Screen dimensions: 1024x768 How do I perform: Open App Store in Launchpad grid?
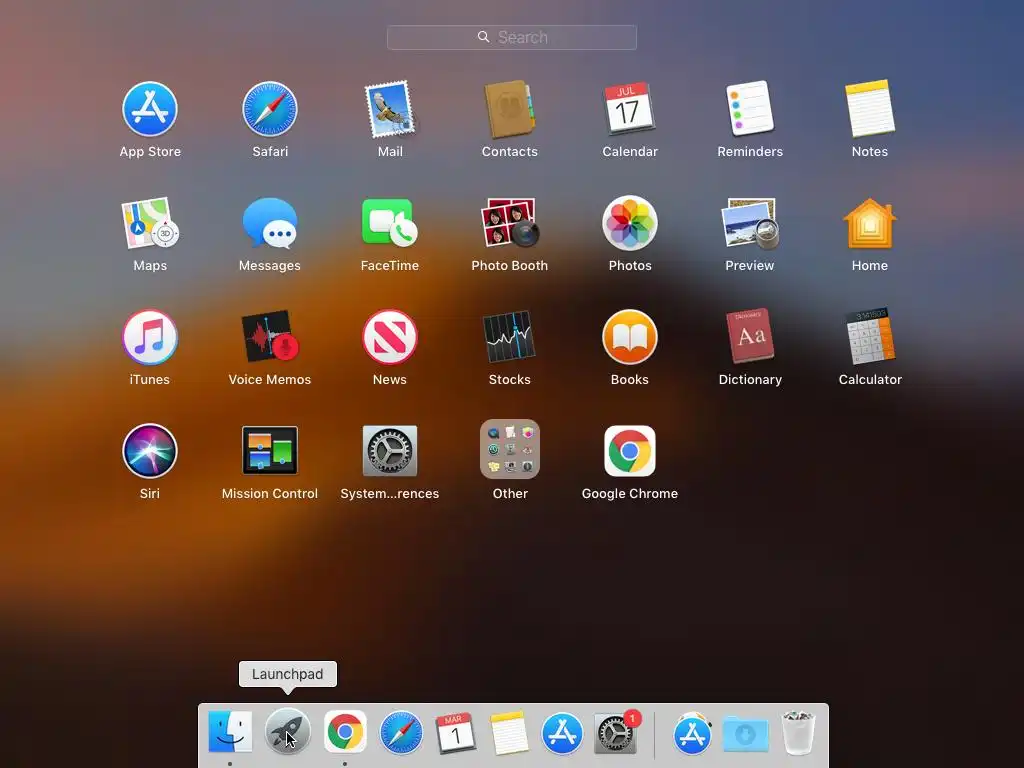point(150,109)
